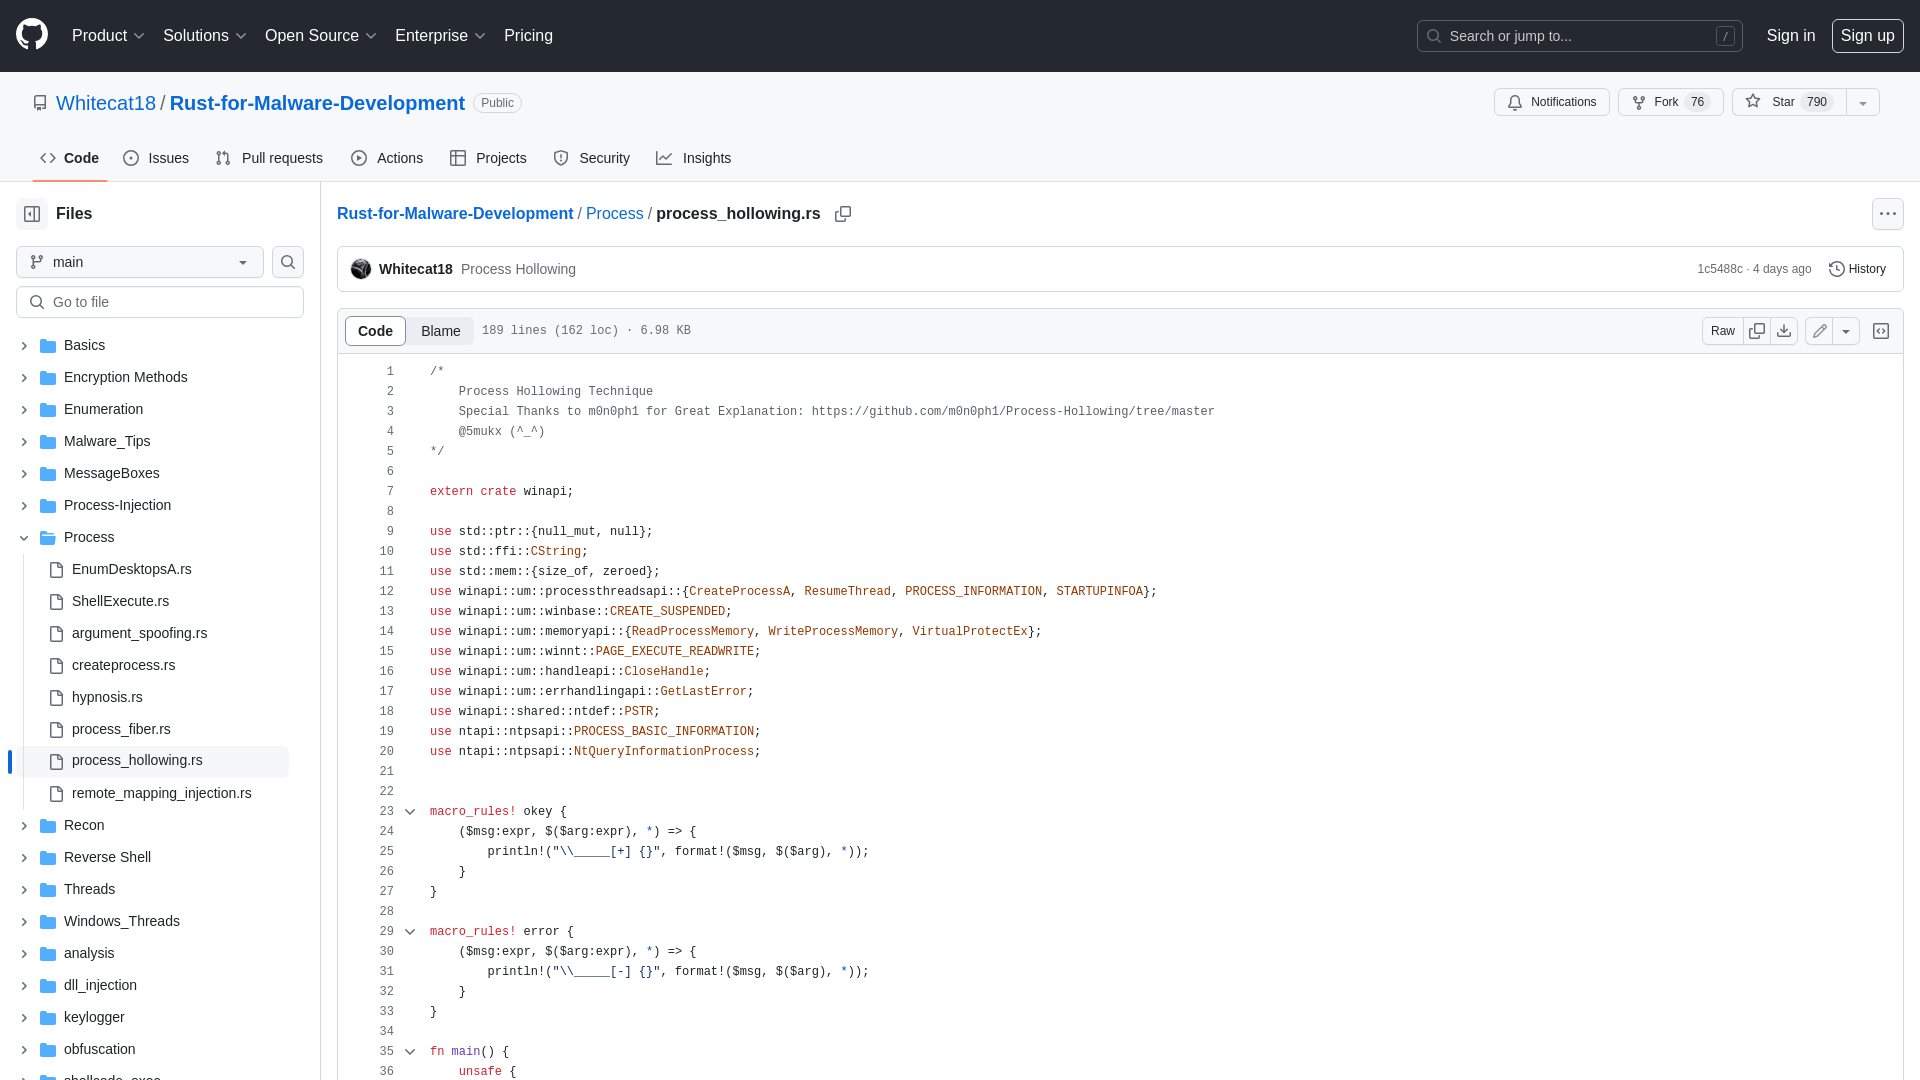Click the Go to file search input

point(160,301)
